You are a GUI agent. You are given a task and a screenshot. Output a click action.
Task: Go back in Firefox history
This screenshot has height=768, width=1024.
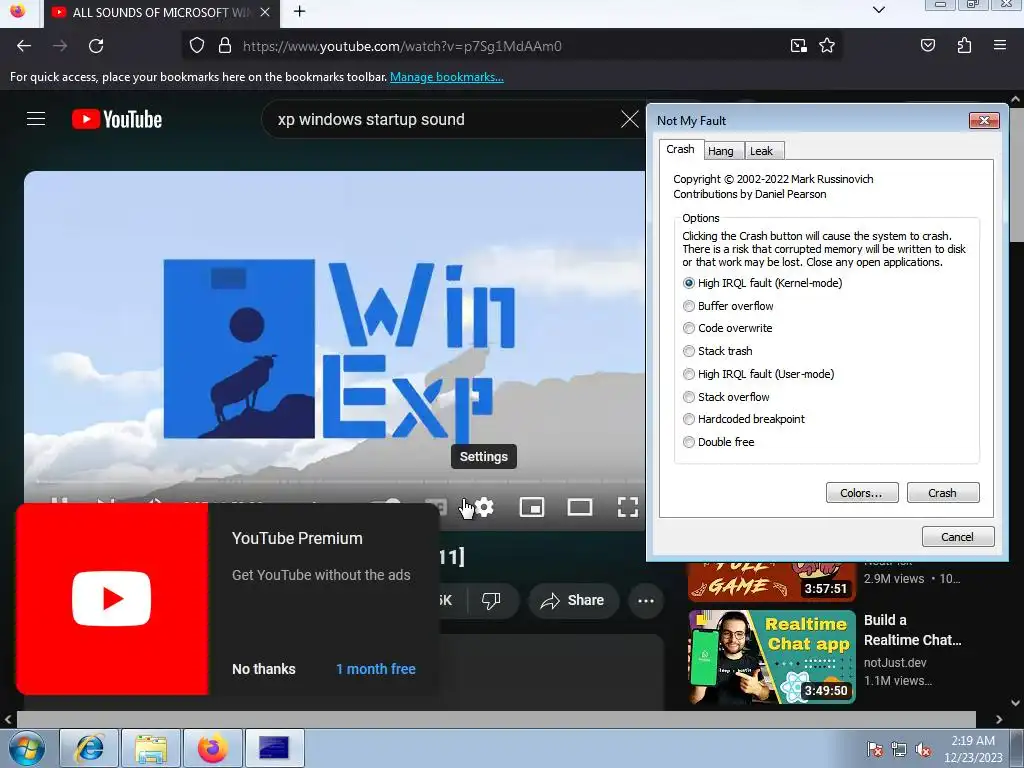24,46
